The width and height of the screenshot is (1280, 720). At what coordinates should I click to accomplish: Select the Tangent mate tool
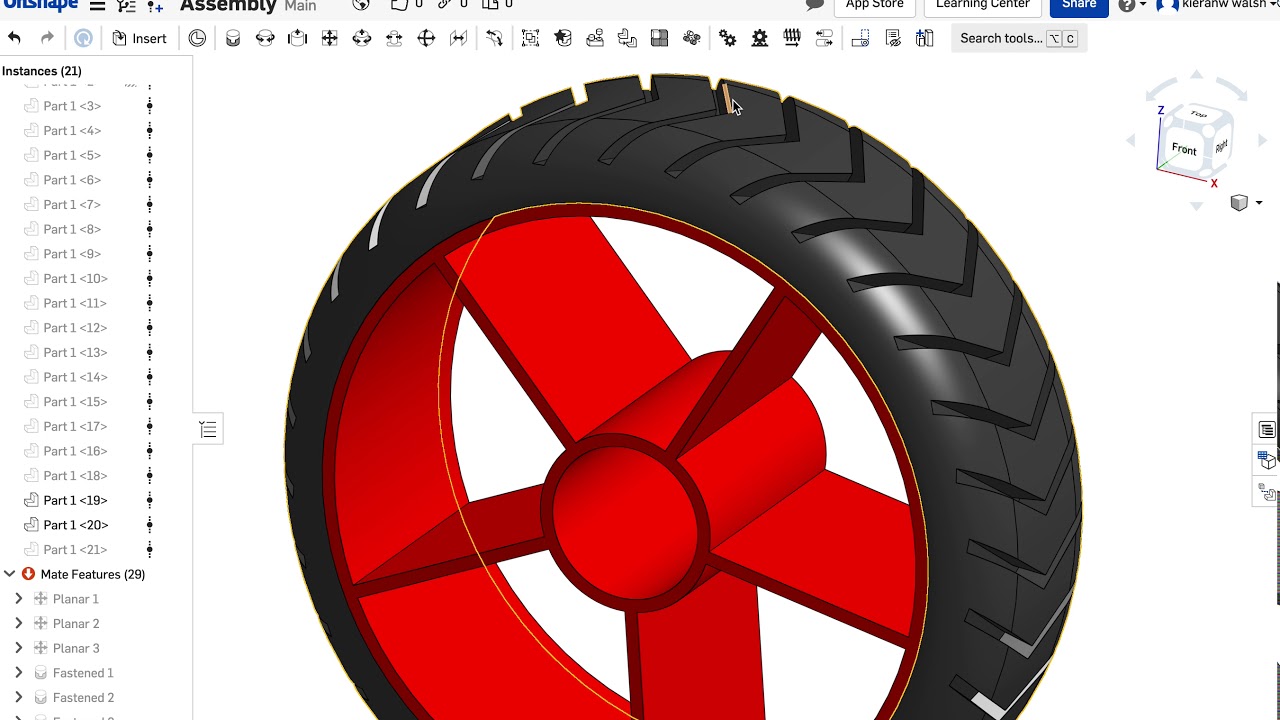[x=494, y=38]
